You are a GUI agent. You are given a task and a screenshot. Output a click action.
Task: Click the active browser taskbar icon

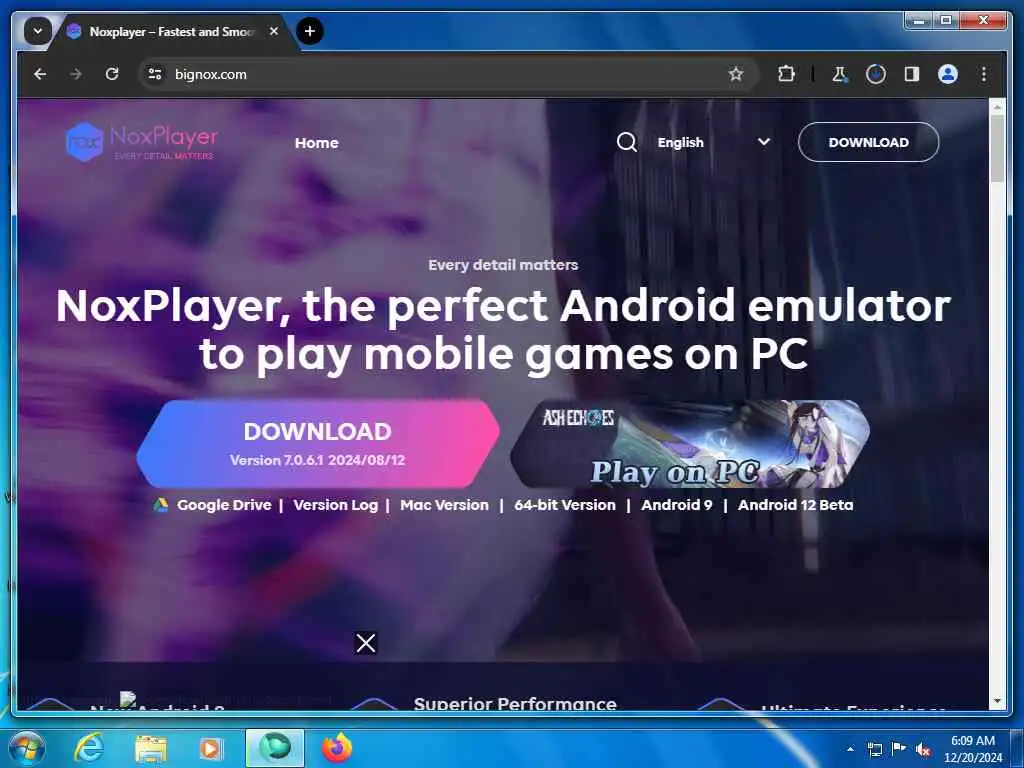[x=275, y=748]
